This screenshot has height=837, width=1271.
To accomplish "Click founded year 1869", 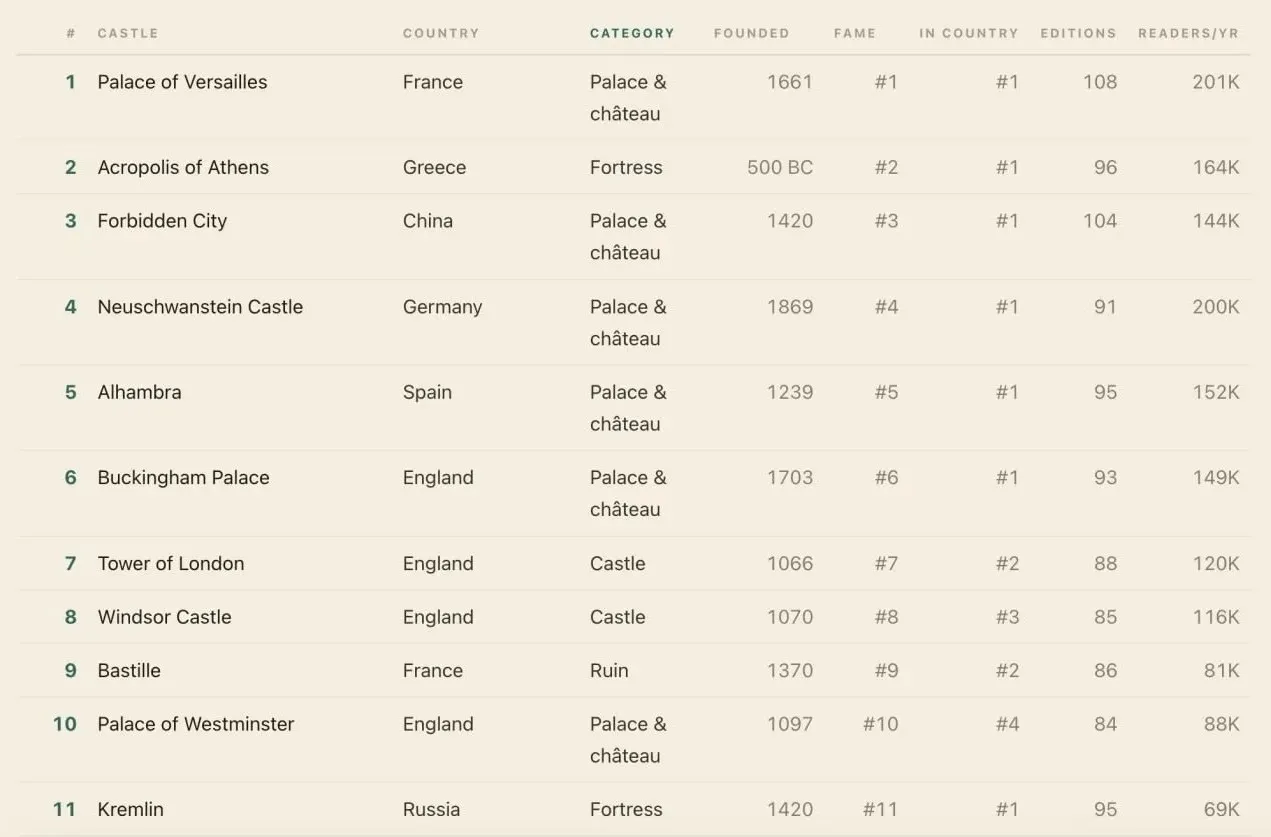I will click(x=790, y=307).
